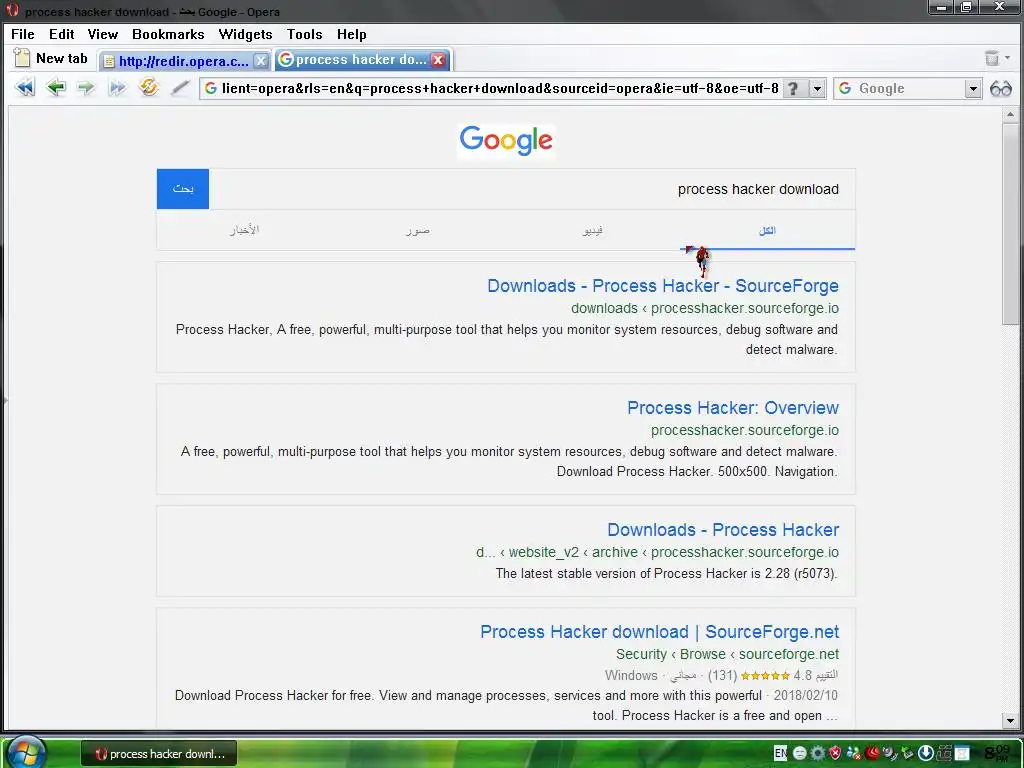The image size is (1024, 768).
Task: Click the hourglass window tray icon
Action: pos(961,753)
